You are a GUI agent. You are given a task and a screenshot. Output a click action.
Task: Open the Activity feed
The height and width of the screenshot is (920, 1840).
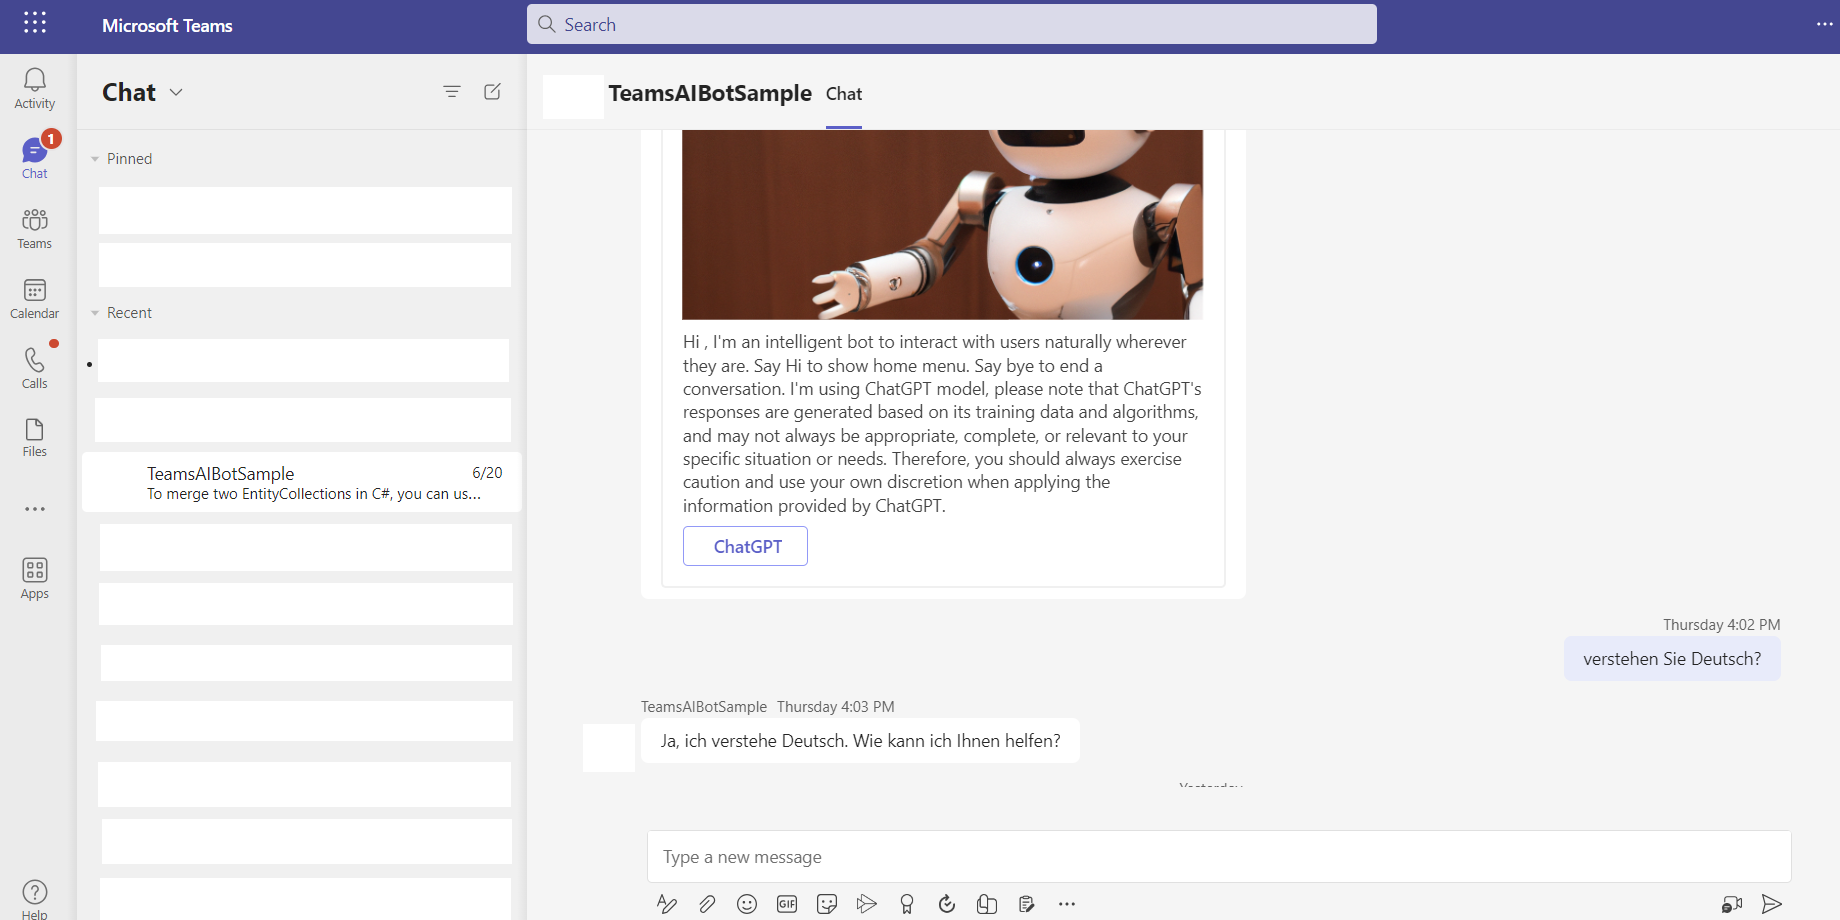[x=35, y=89]
